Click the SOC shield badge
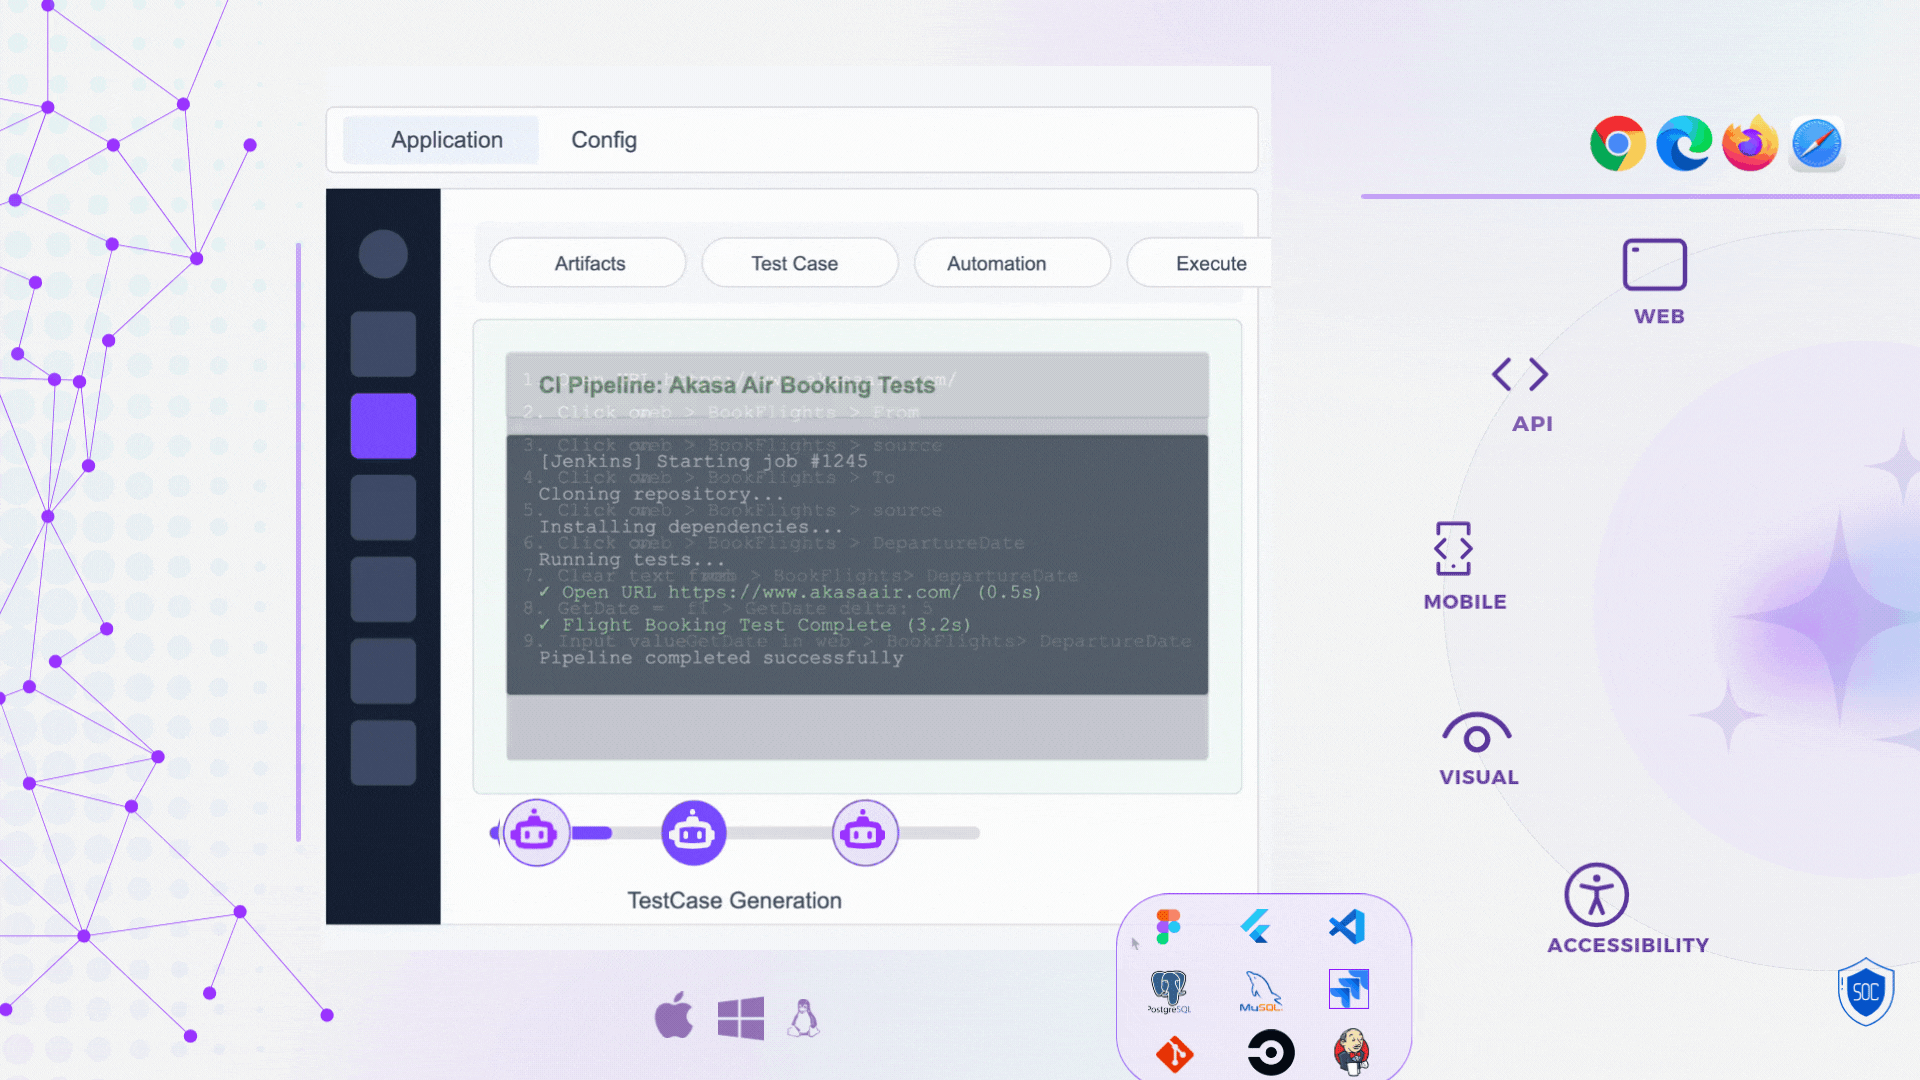 [x=1866, y=991]
